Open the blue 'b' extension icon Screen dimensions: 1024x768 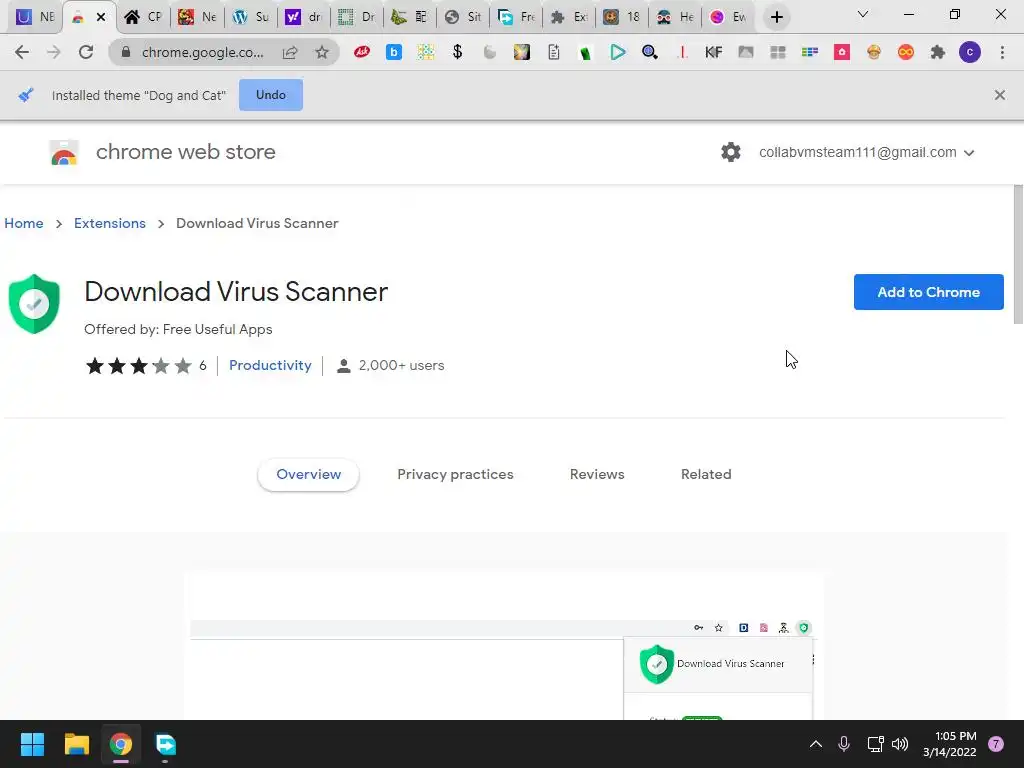point(394,52)
